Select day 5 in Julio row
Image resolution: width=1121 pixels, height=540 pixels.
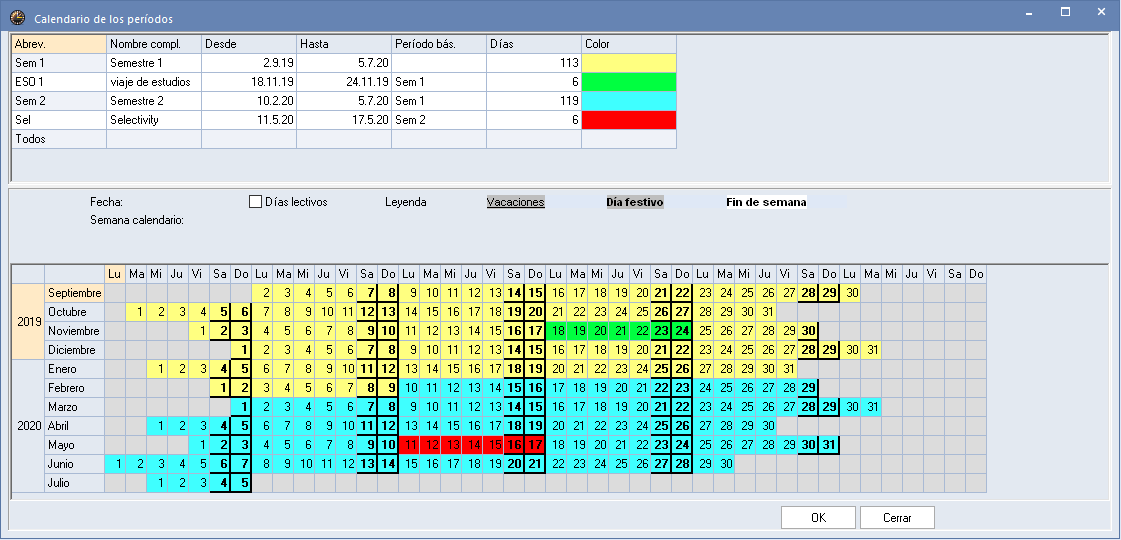click(x=242, y=483)
